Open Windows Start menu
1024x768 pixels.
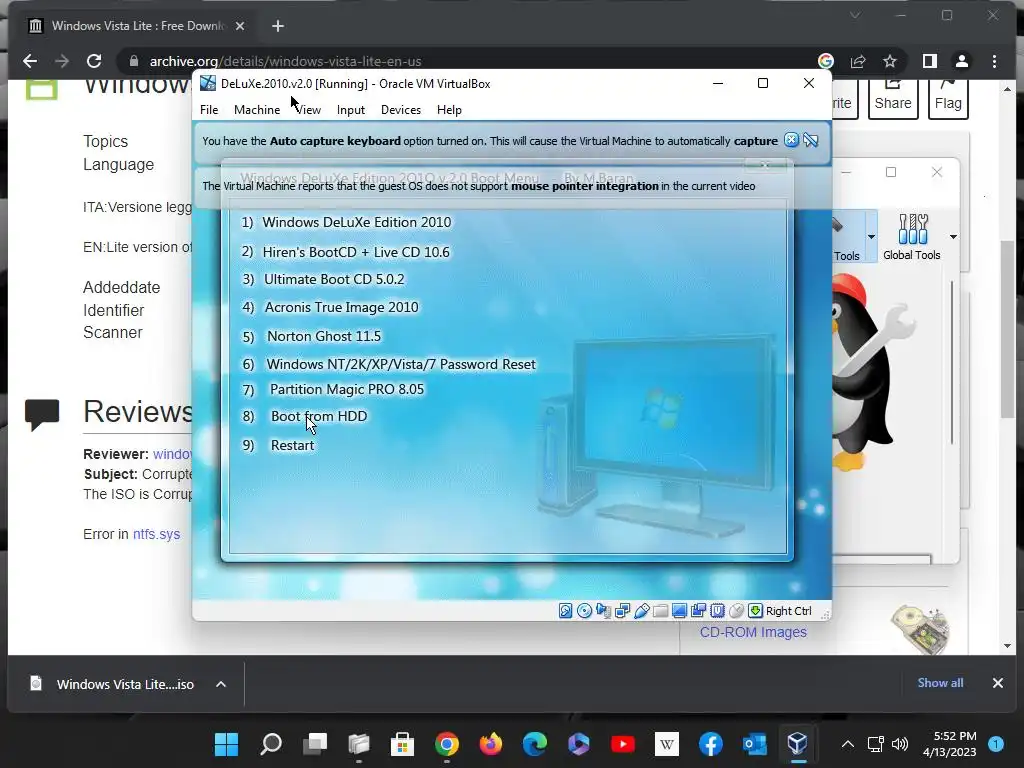[x=227, y=744]
